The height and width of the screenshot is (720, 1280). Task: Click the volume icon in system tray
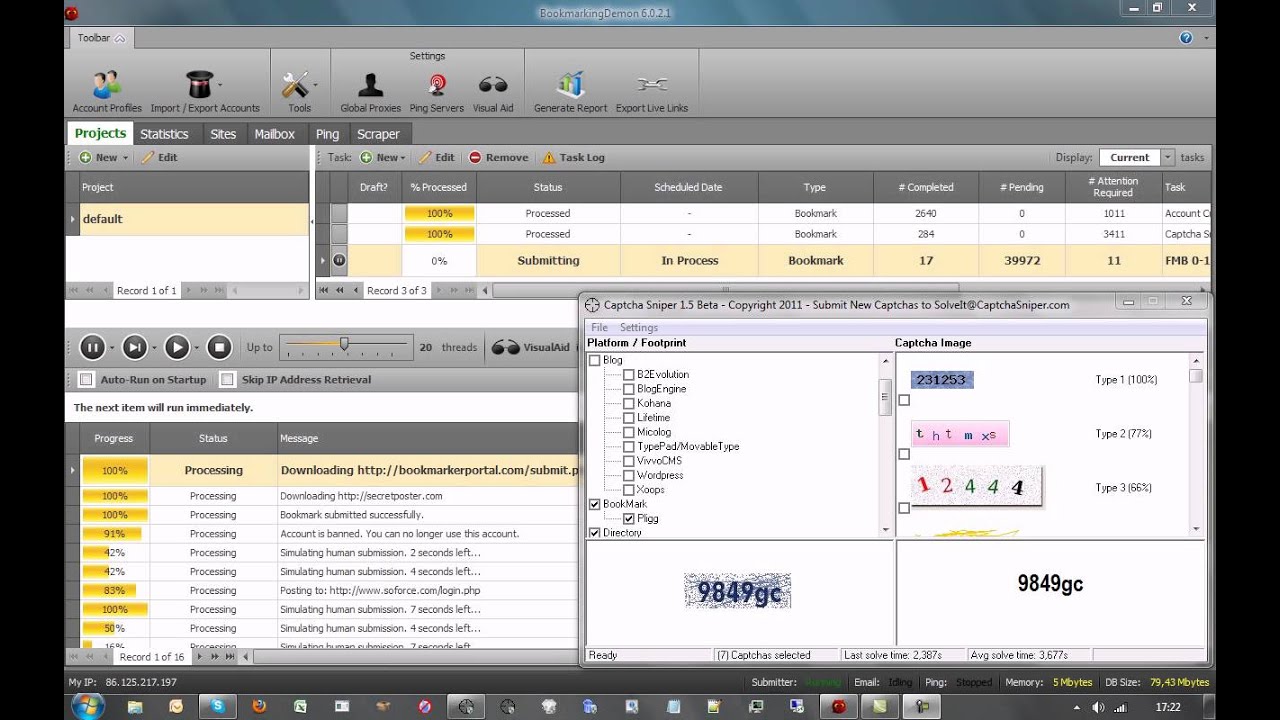[1098, 706]
